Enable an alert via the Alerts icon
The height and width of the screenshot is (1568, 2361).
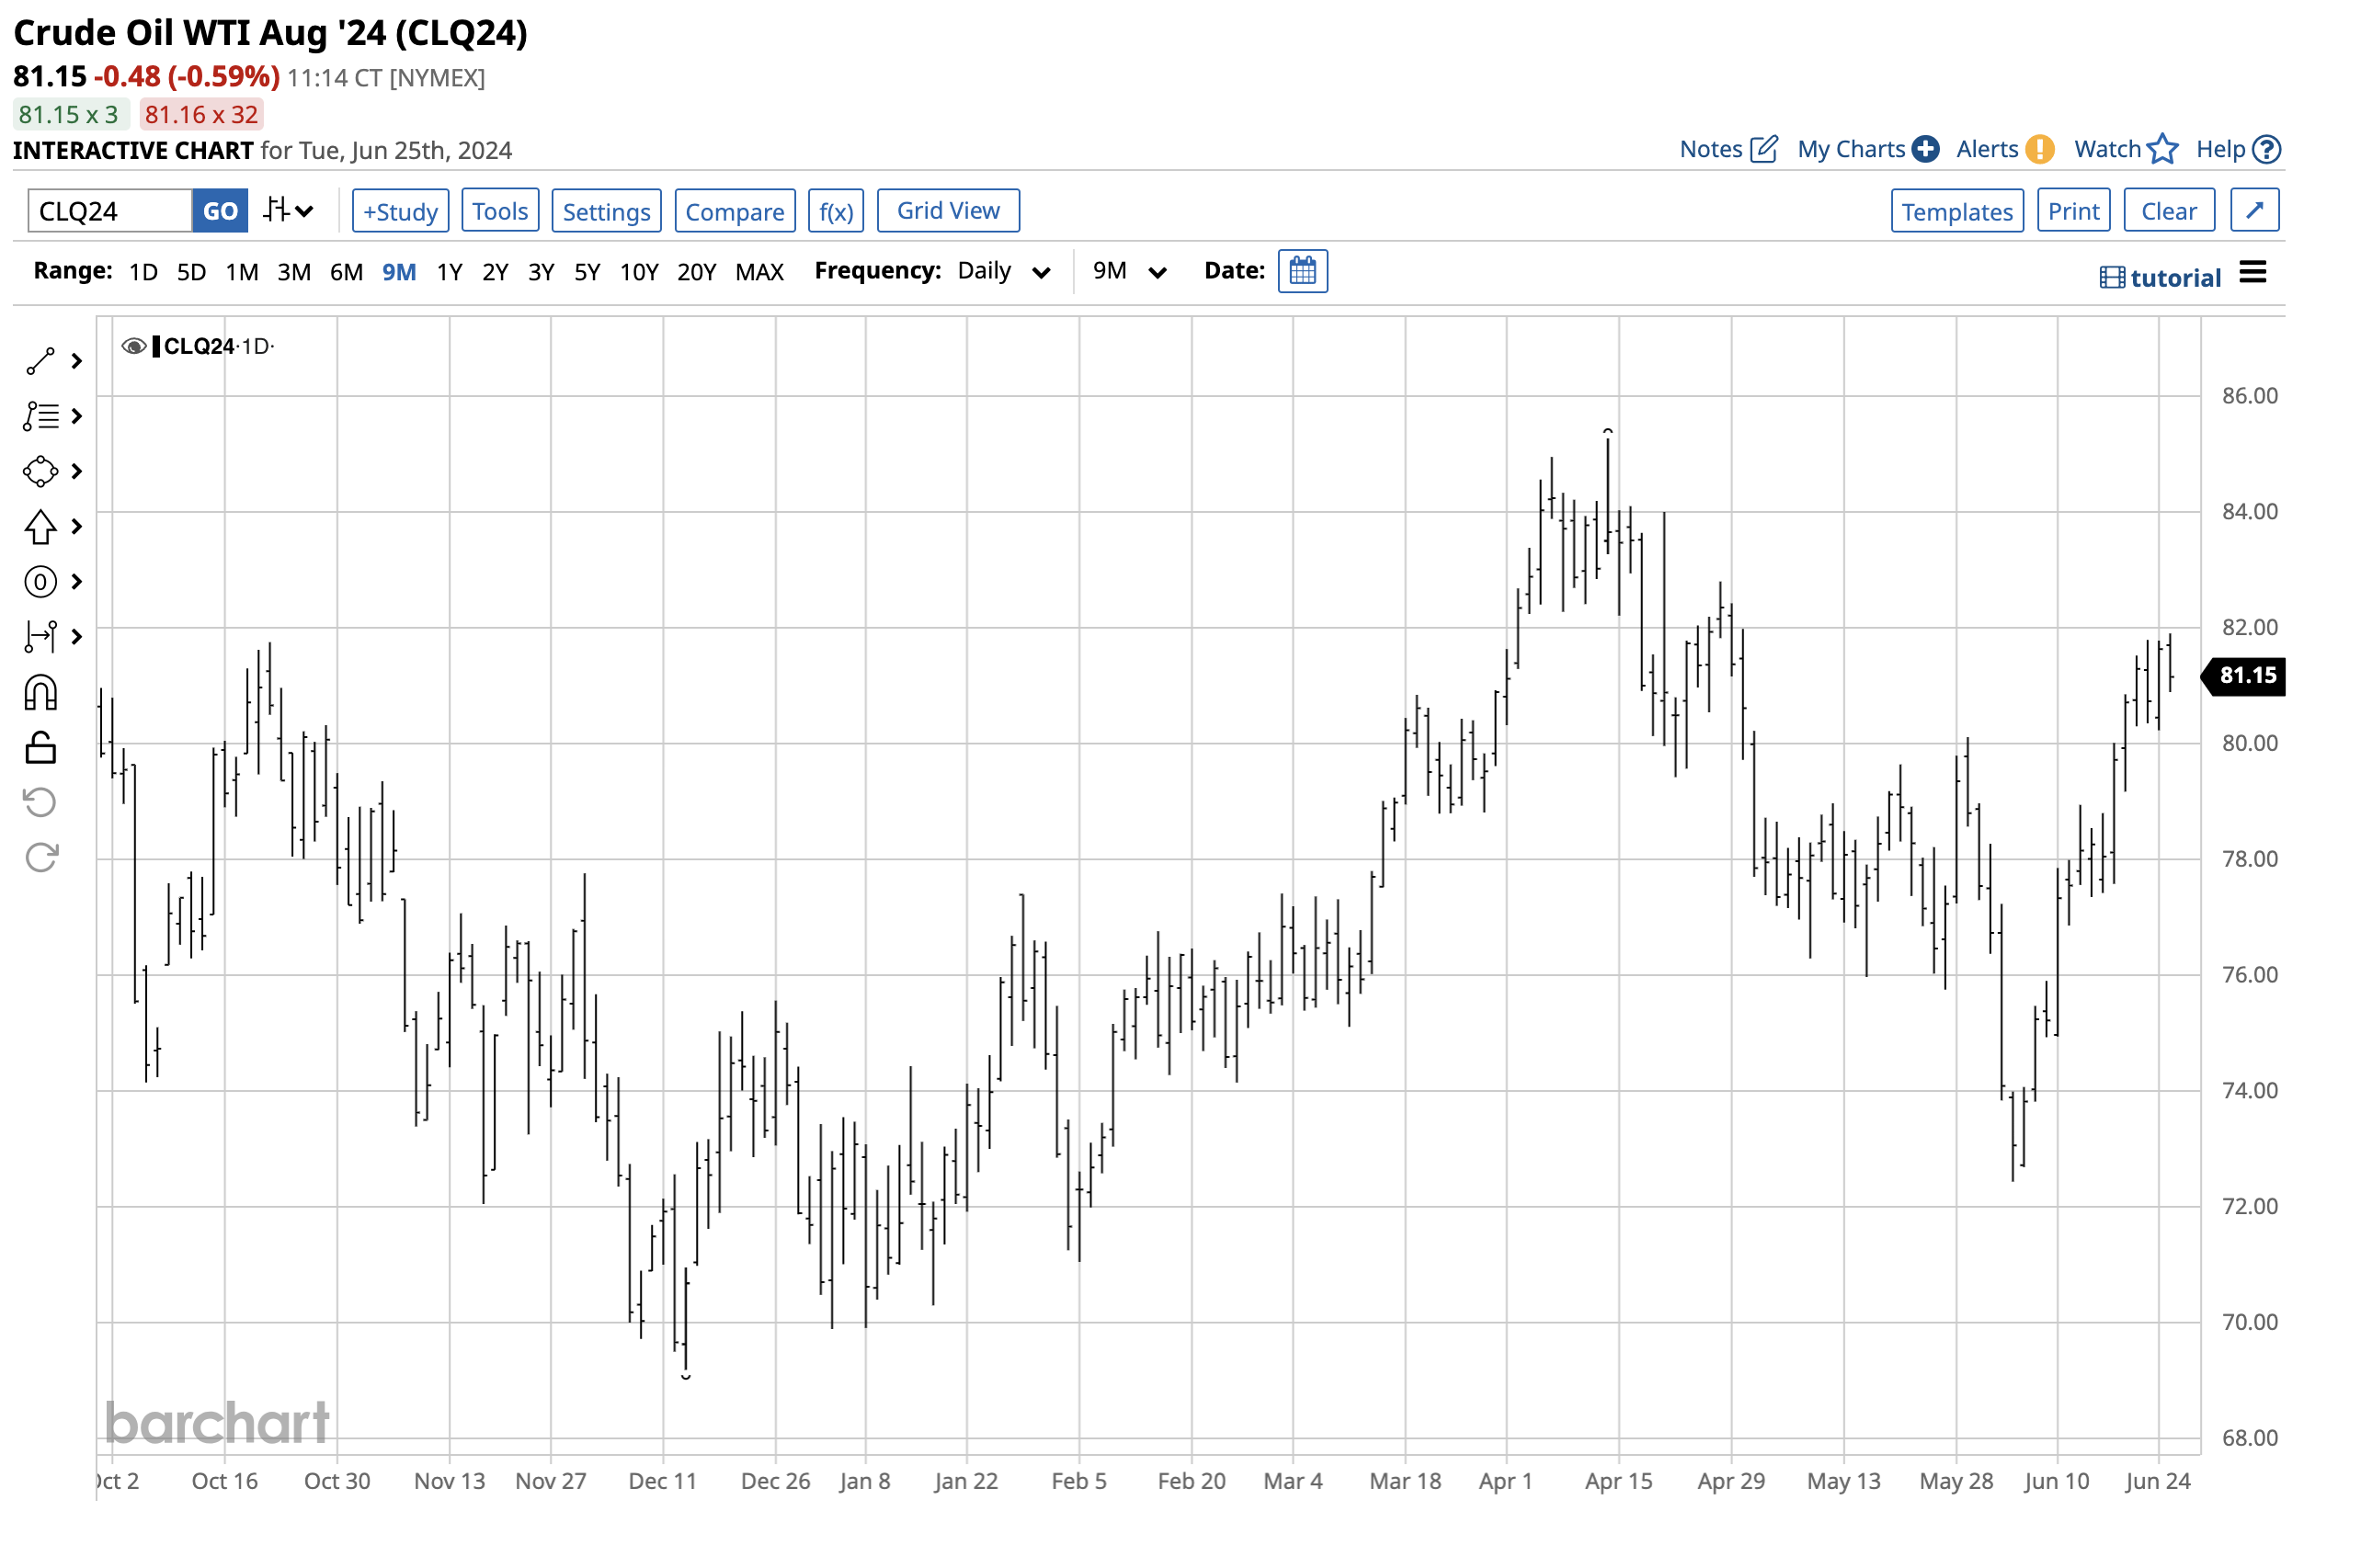point(2040,148)
